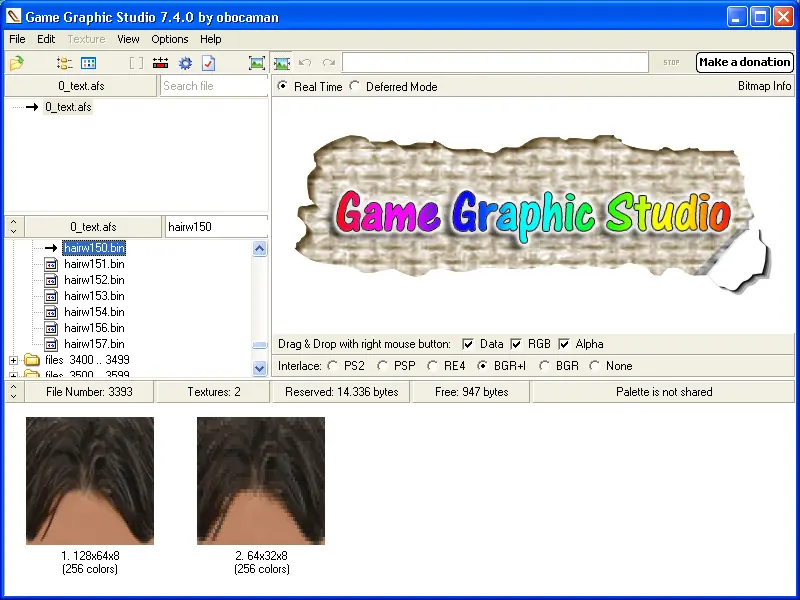The image size is (800, 600).
Task: Click the fit-image-to-frame icon
Action: click(257, 63)
